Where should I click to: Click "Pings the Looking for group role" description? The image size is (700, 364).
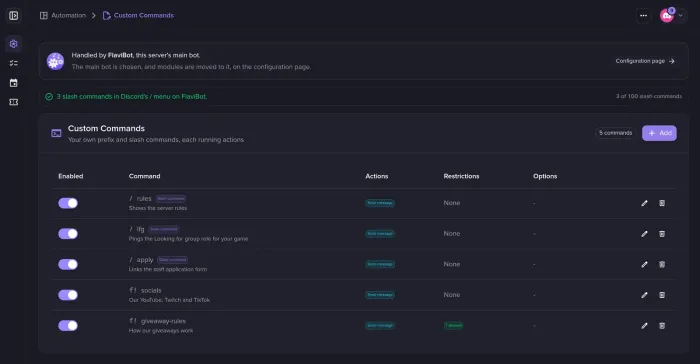pos(188,239)
